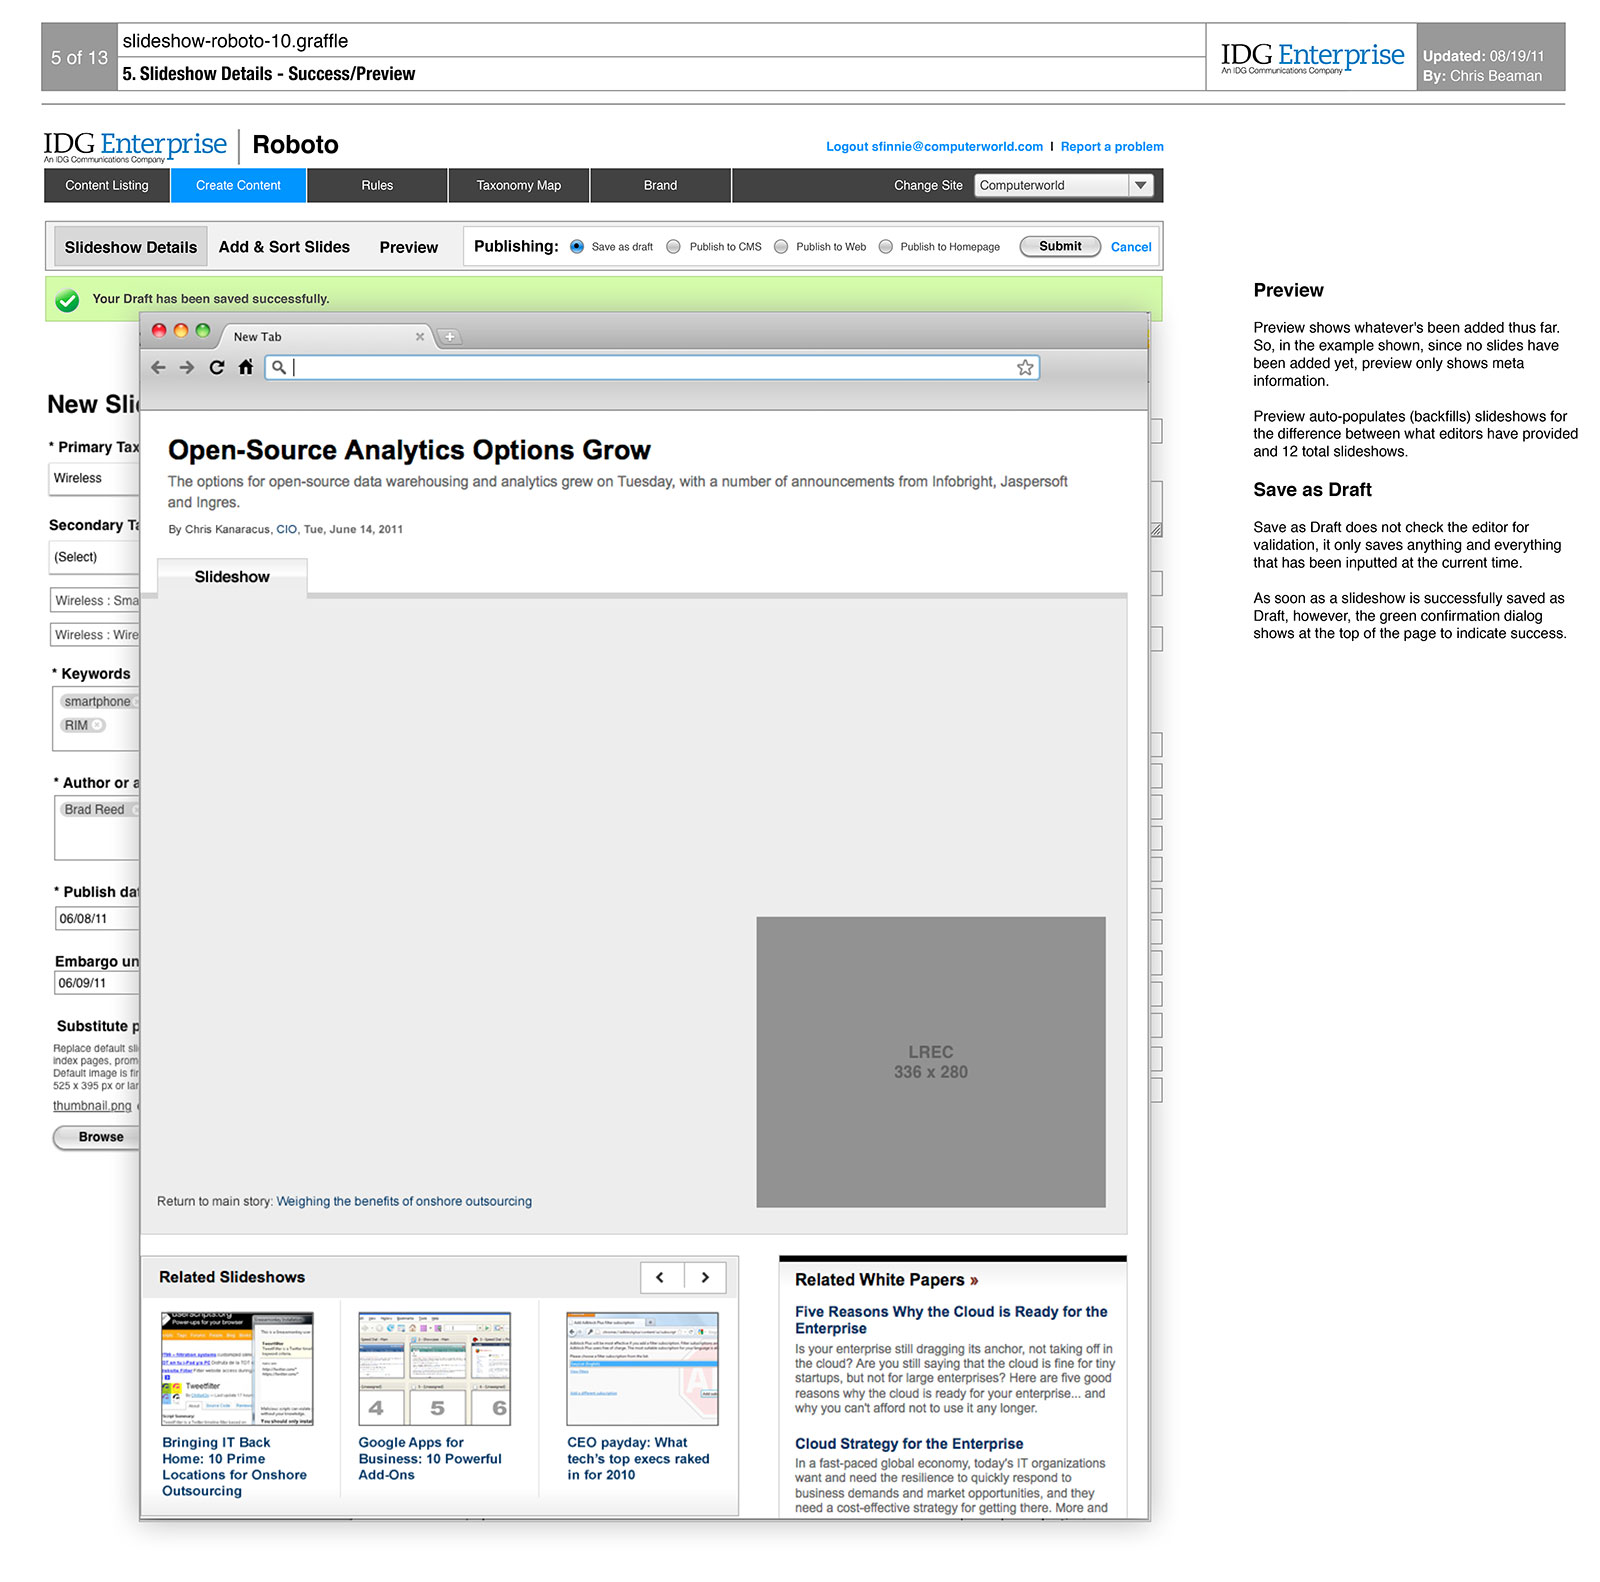Click the search magnifier in address bar
The image size is (1600, 1582).
click(279, 367)
